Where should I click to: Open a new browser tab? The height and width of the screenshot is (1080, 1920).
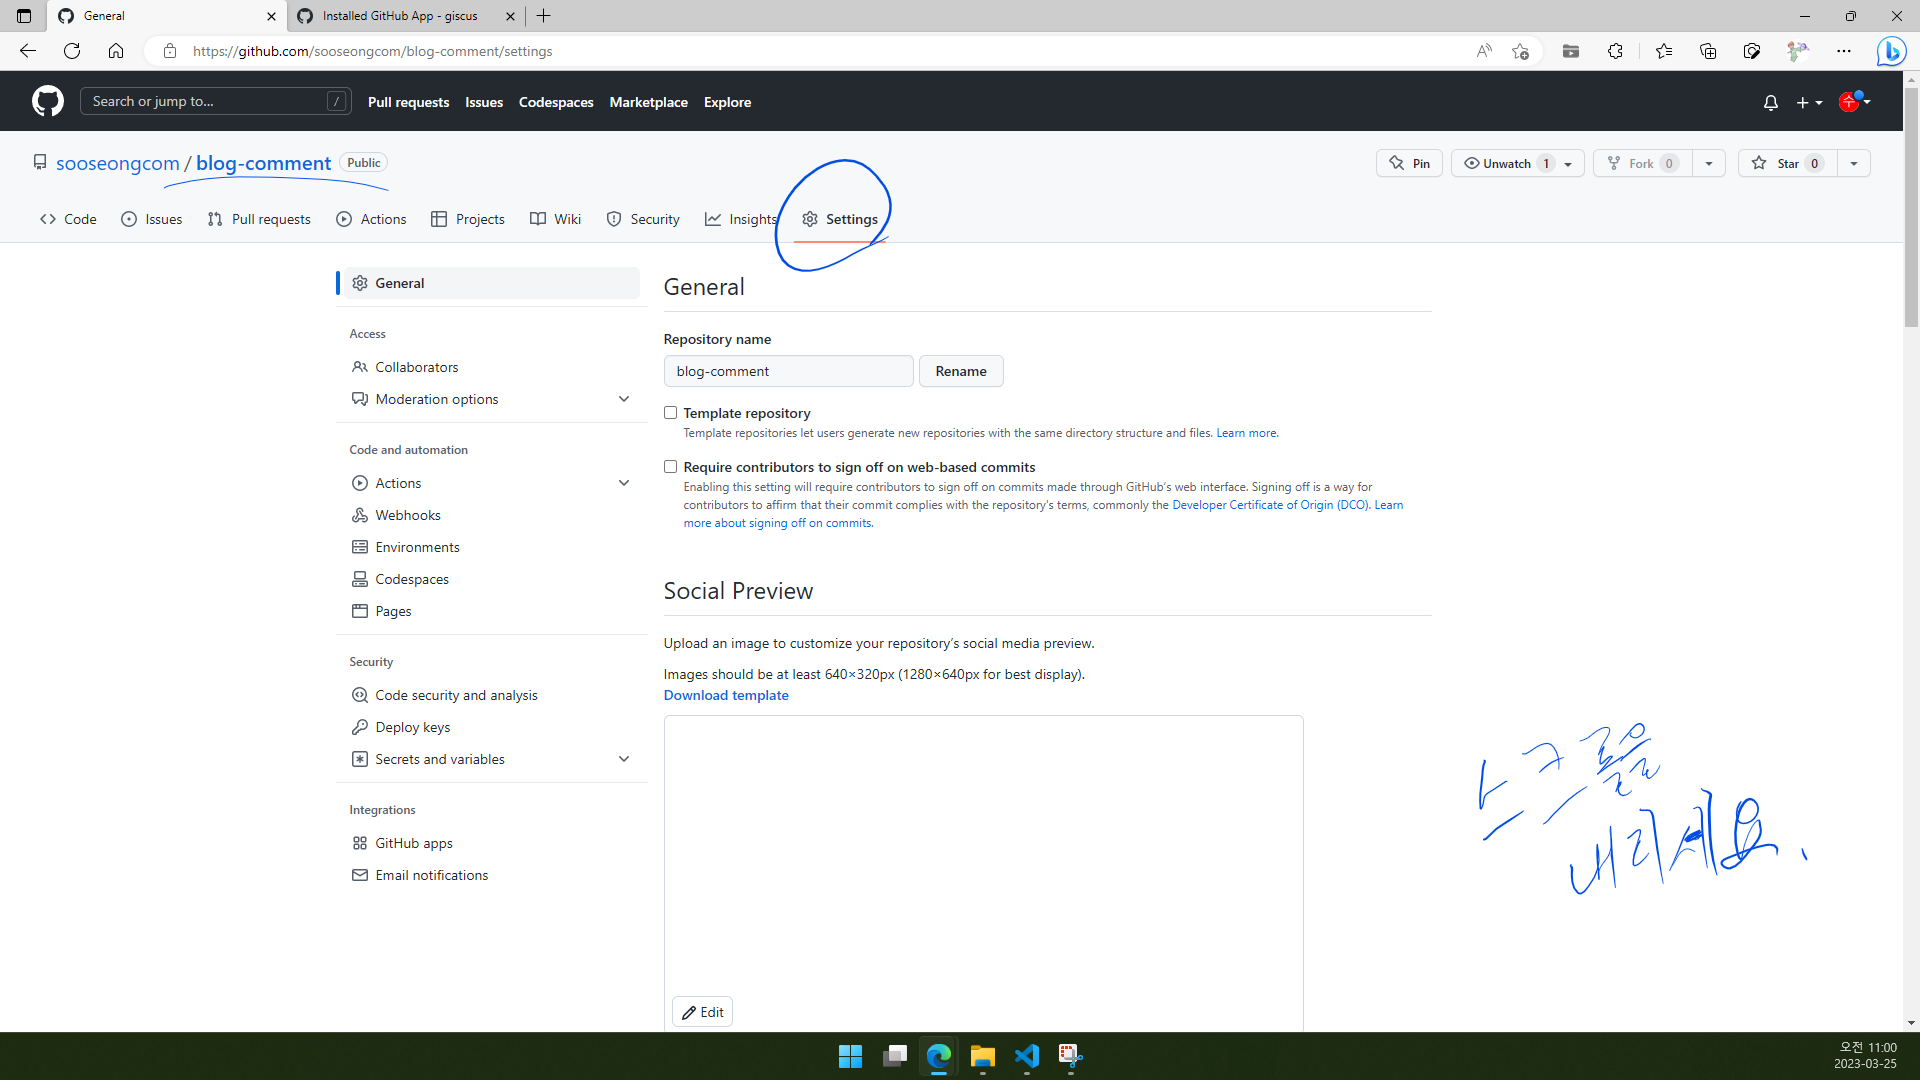point(543,16)
